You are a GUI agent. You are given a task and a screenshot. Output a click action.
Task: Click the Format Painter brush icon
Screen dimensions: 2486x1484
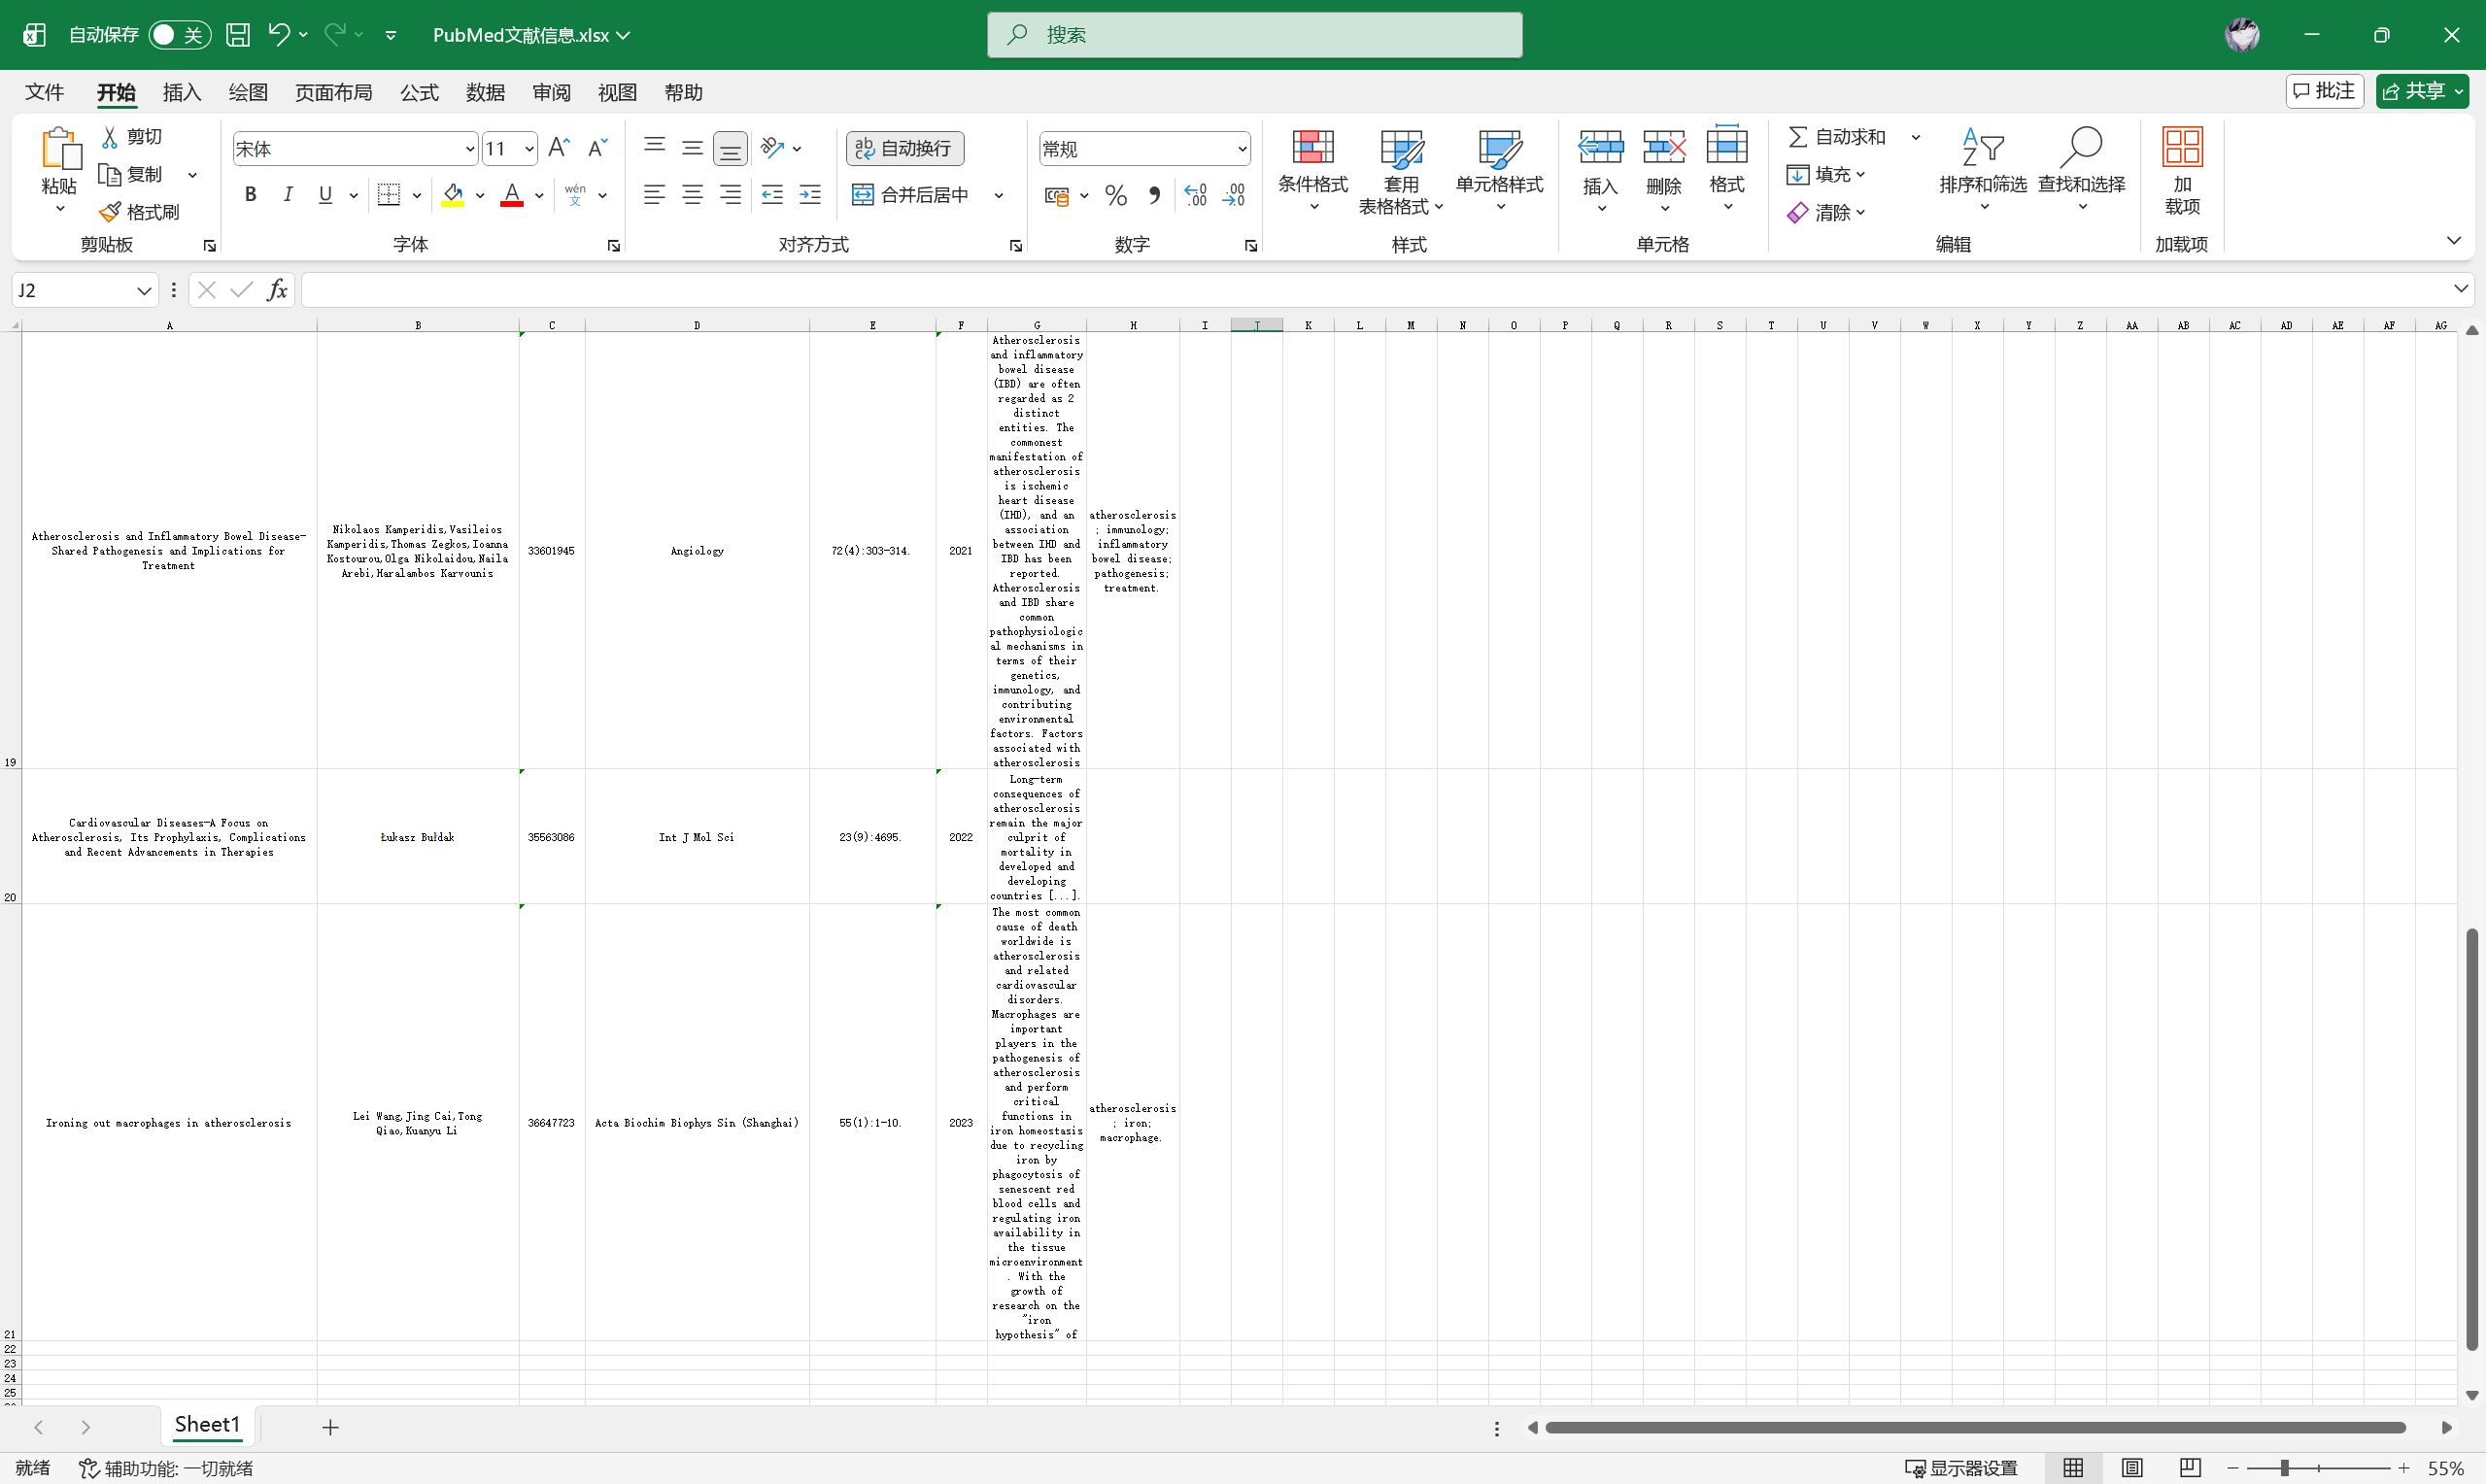tap(110, 212)
